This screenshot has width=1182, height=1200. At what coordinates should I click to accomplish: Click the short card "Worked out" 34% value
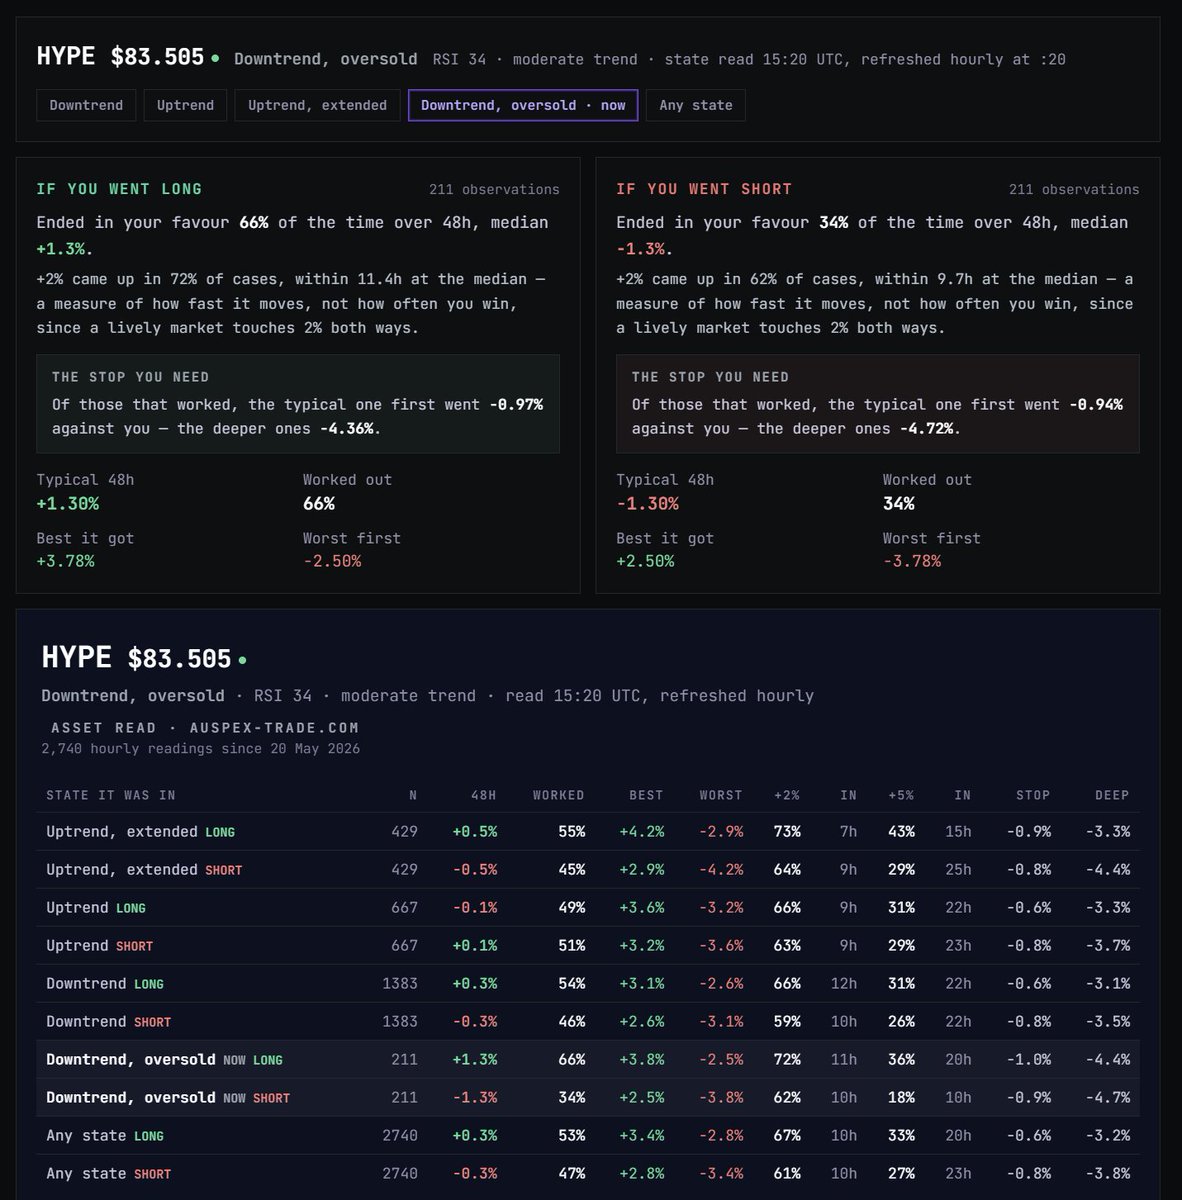point(899,504)
